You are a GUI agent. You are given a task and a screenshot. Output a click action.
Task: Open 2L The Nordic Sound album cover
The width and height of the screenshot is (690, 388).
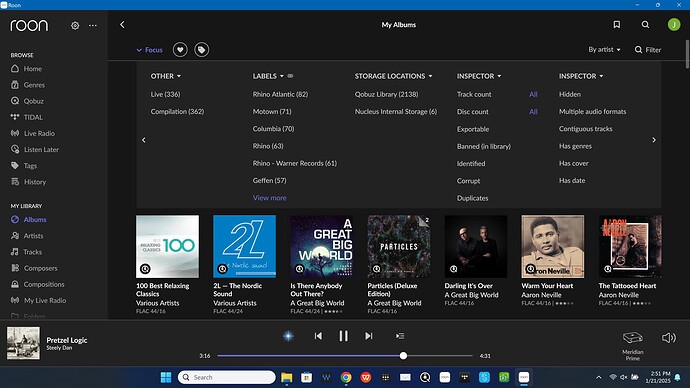(x=244, y=246)
